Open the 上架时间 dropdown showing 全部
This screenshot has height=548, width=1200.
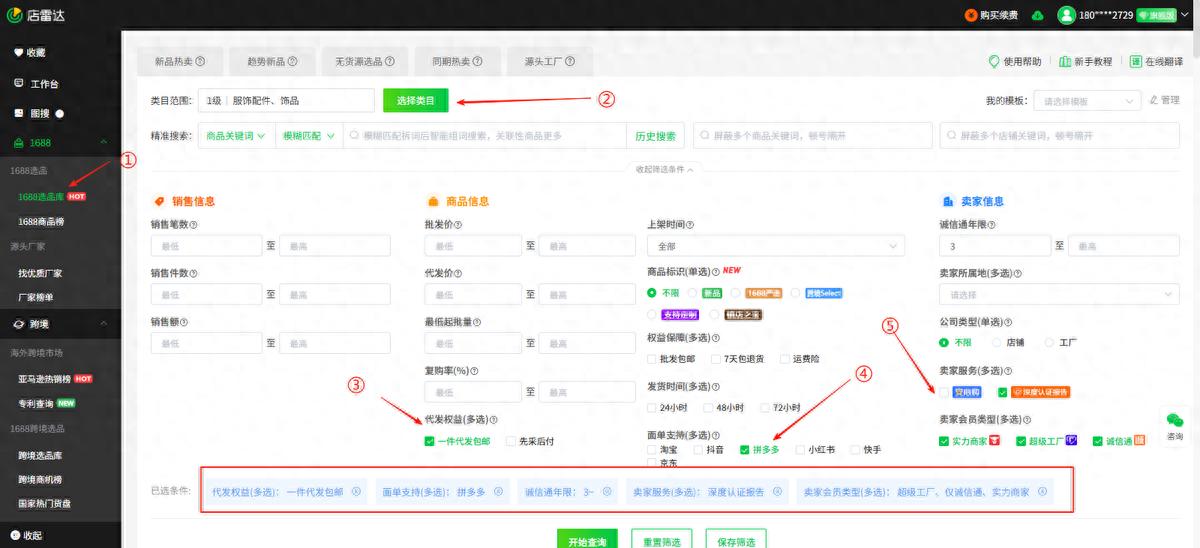coord(775,246)
